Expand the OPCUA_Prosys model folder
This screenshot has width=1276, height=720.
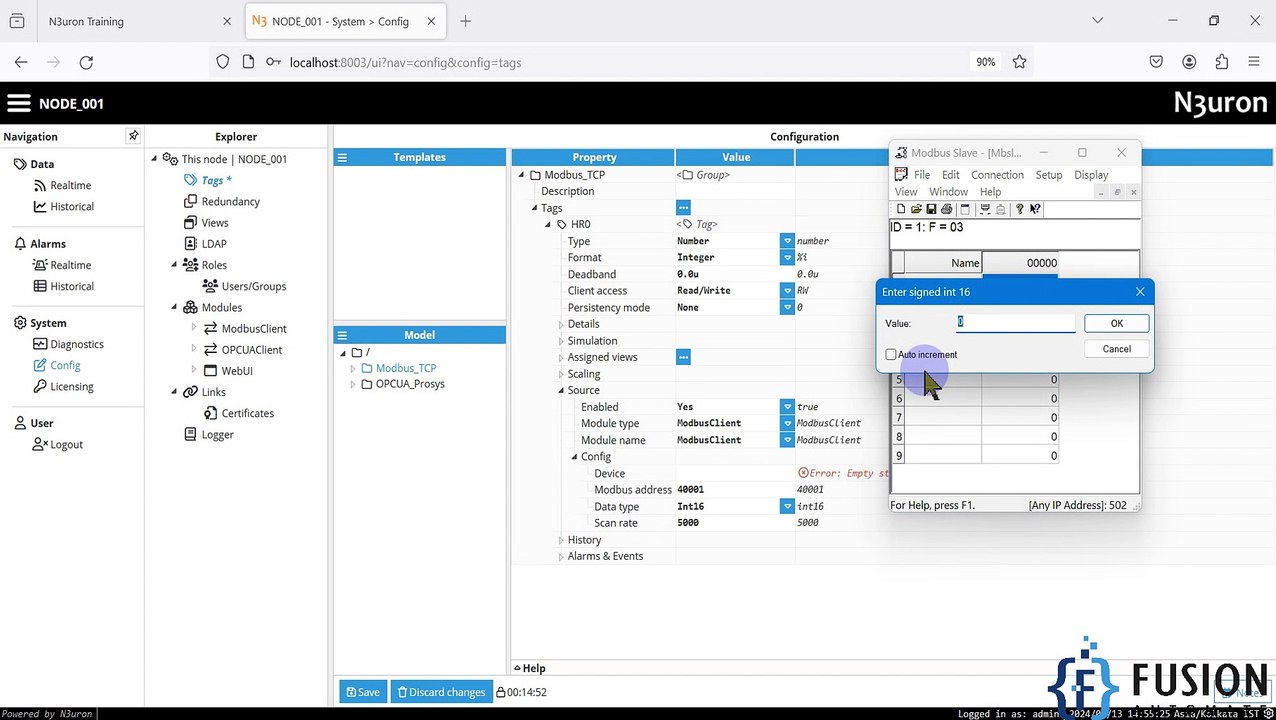[353, 384]
